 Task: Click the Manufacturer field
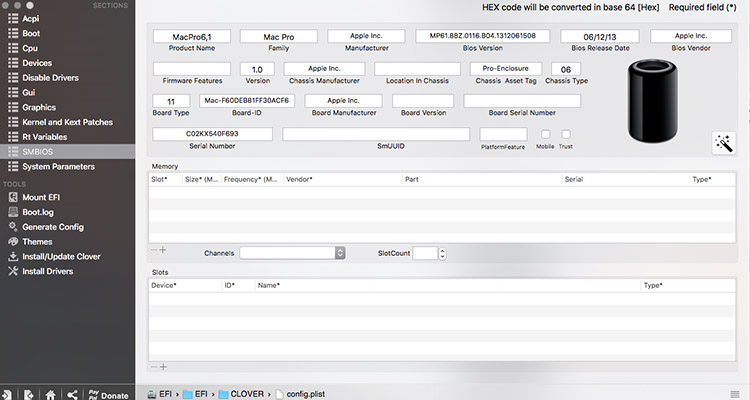(x=366, y=36)
